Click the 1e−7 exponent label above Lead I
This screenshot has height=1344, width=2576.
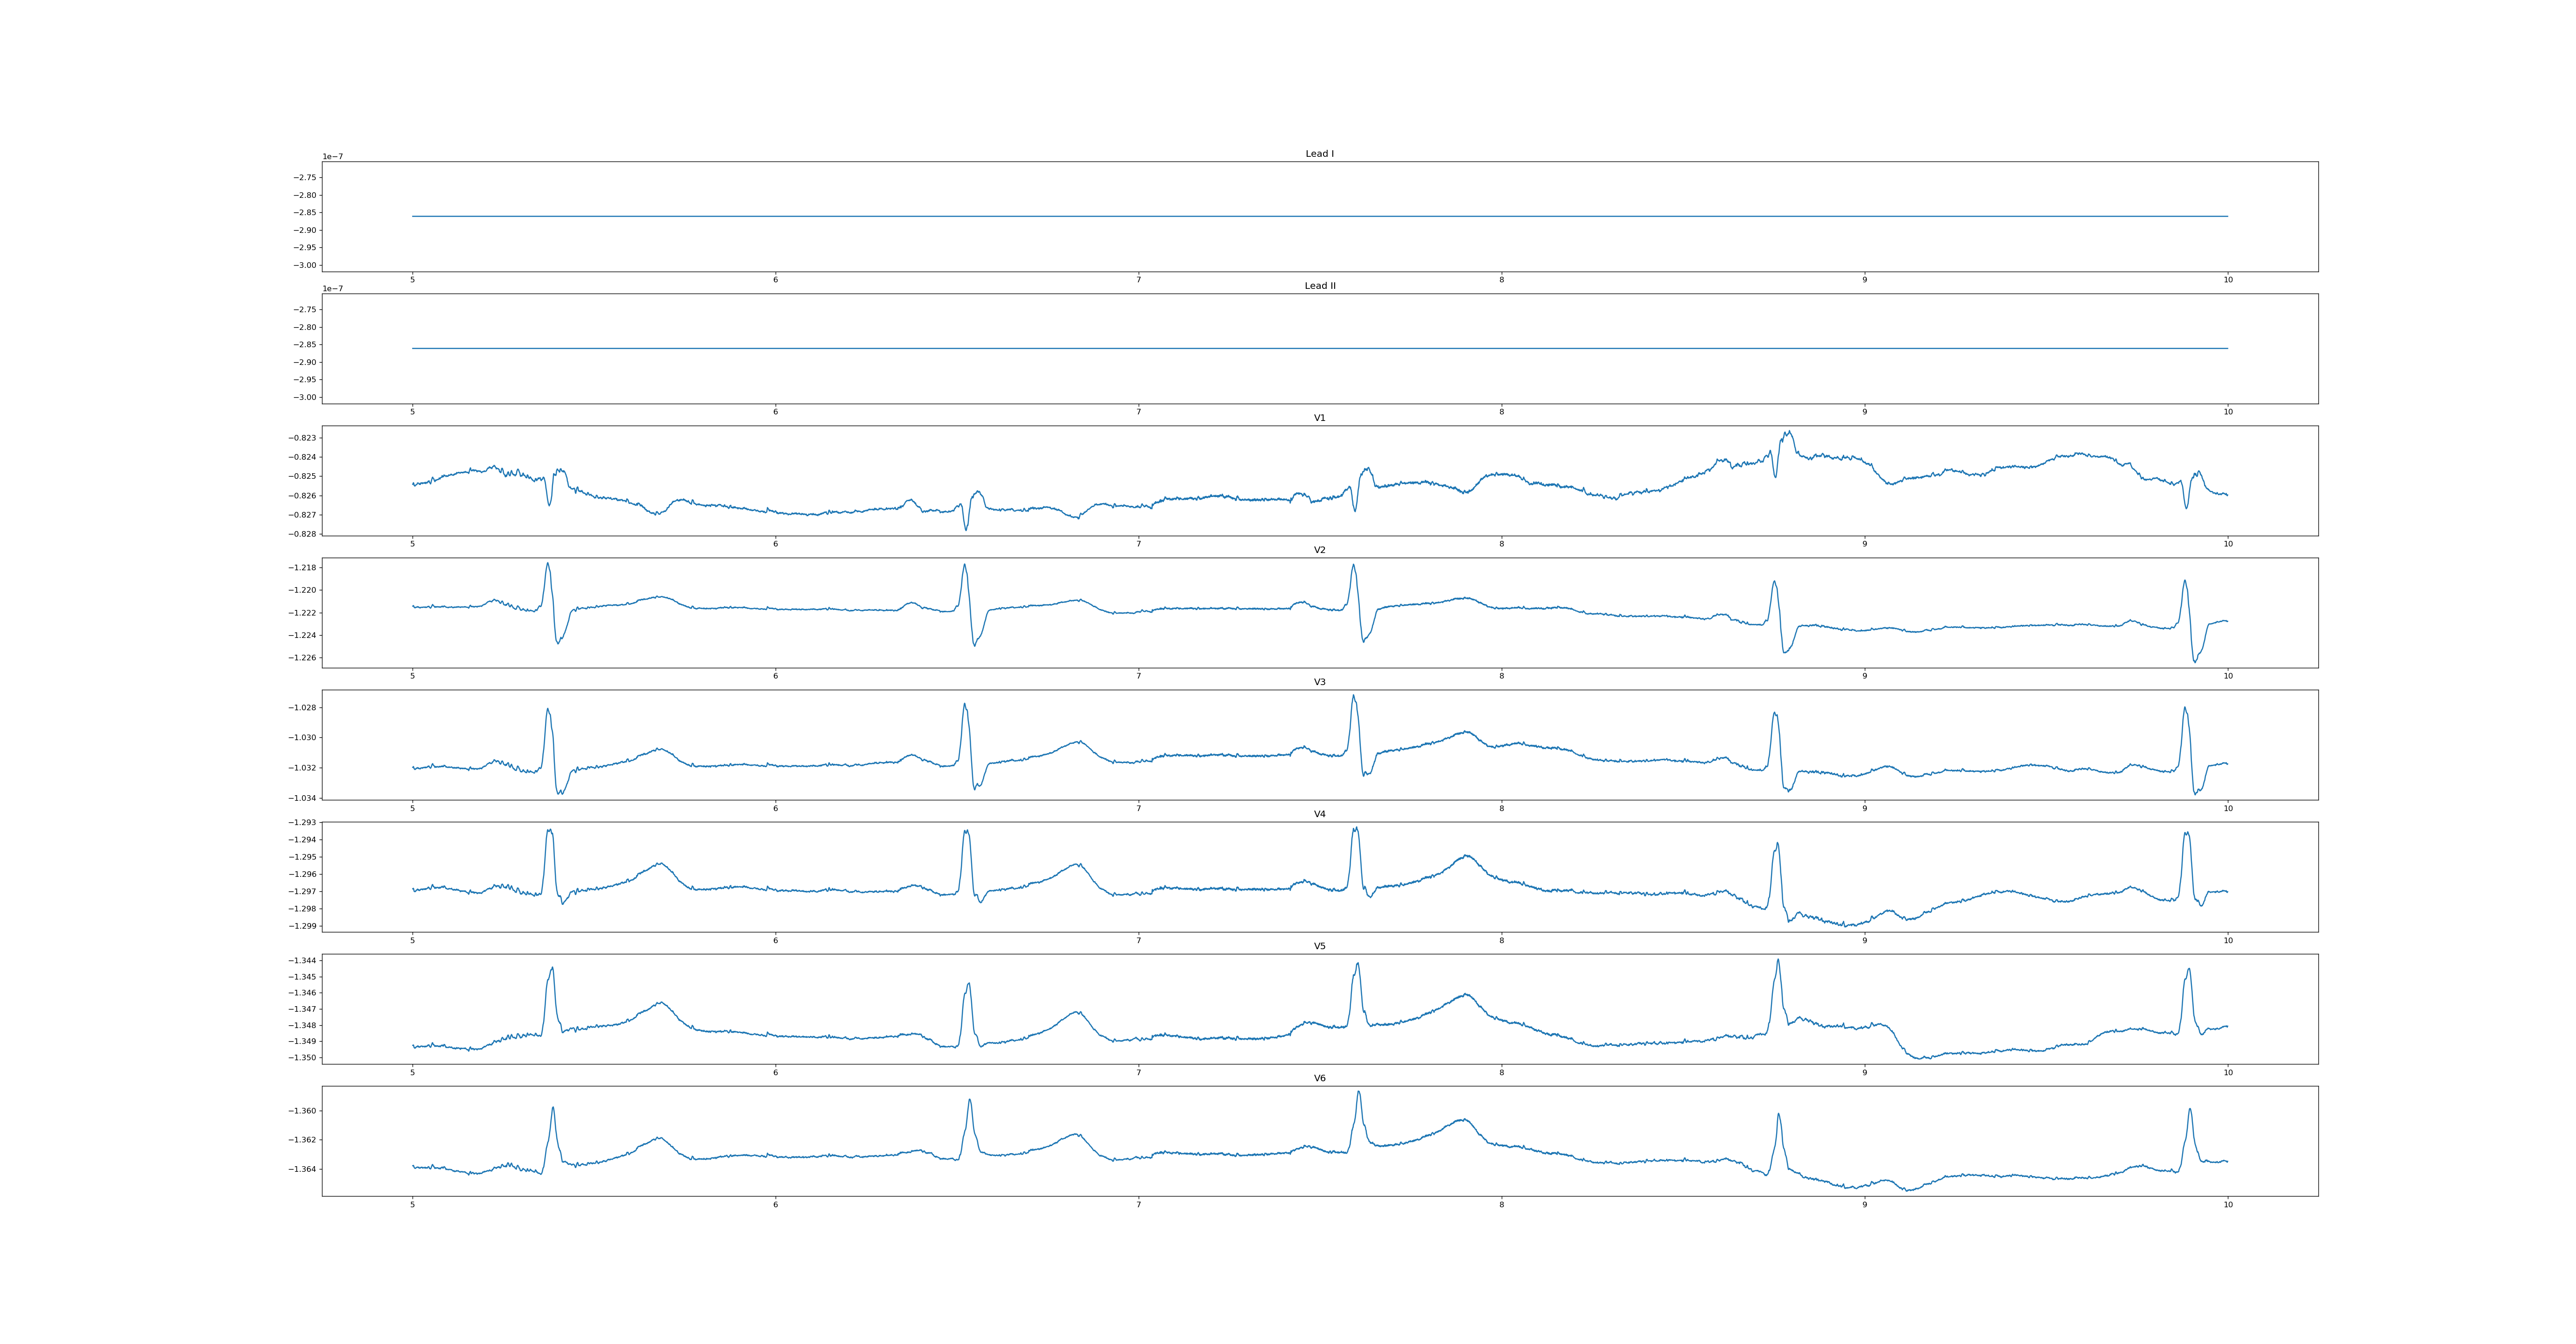point(332,157)
